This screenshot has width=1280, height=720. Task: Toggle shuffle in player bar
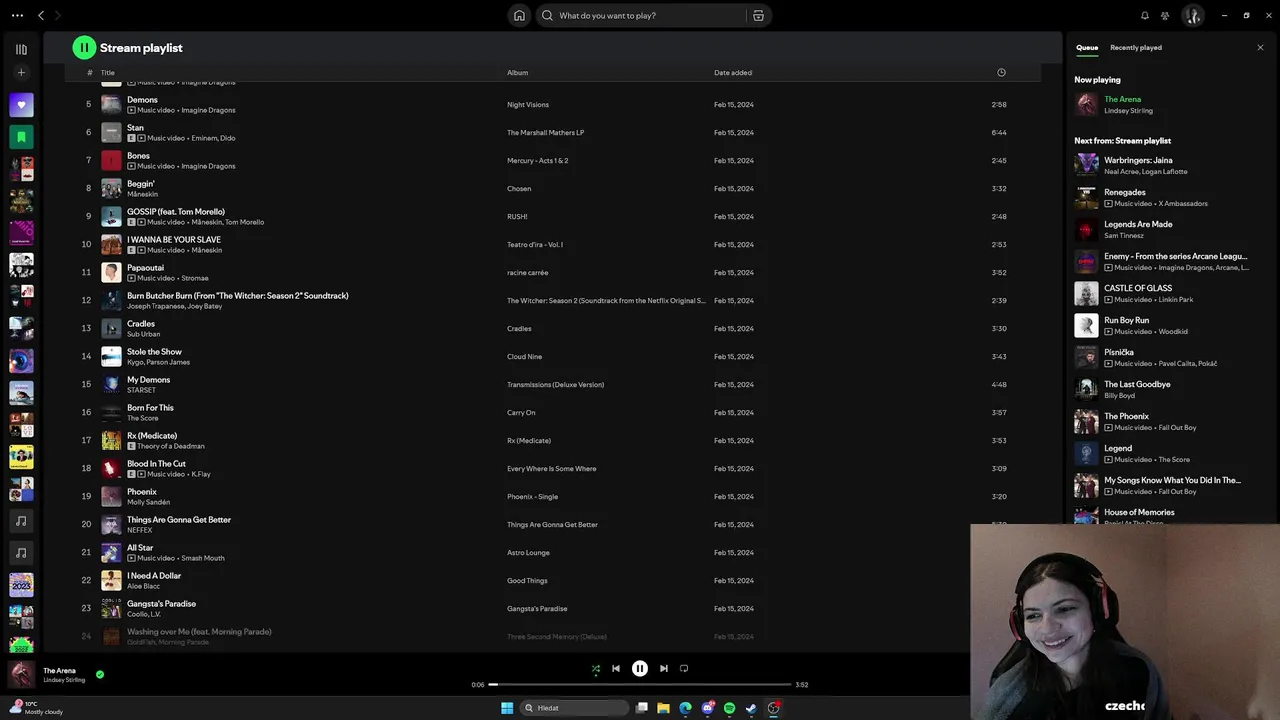click(x=596, y=668)
